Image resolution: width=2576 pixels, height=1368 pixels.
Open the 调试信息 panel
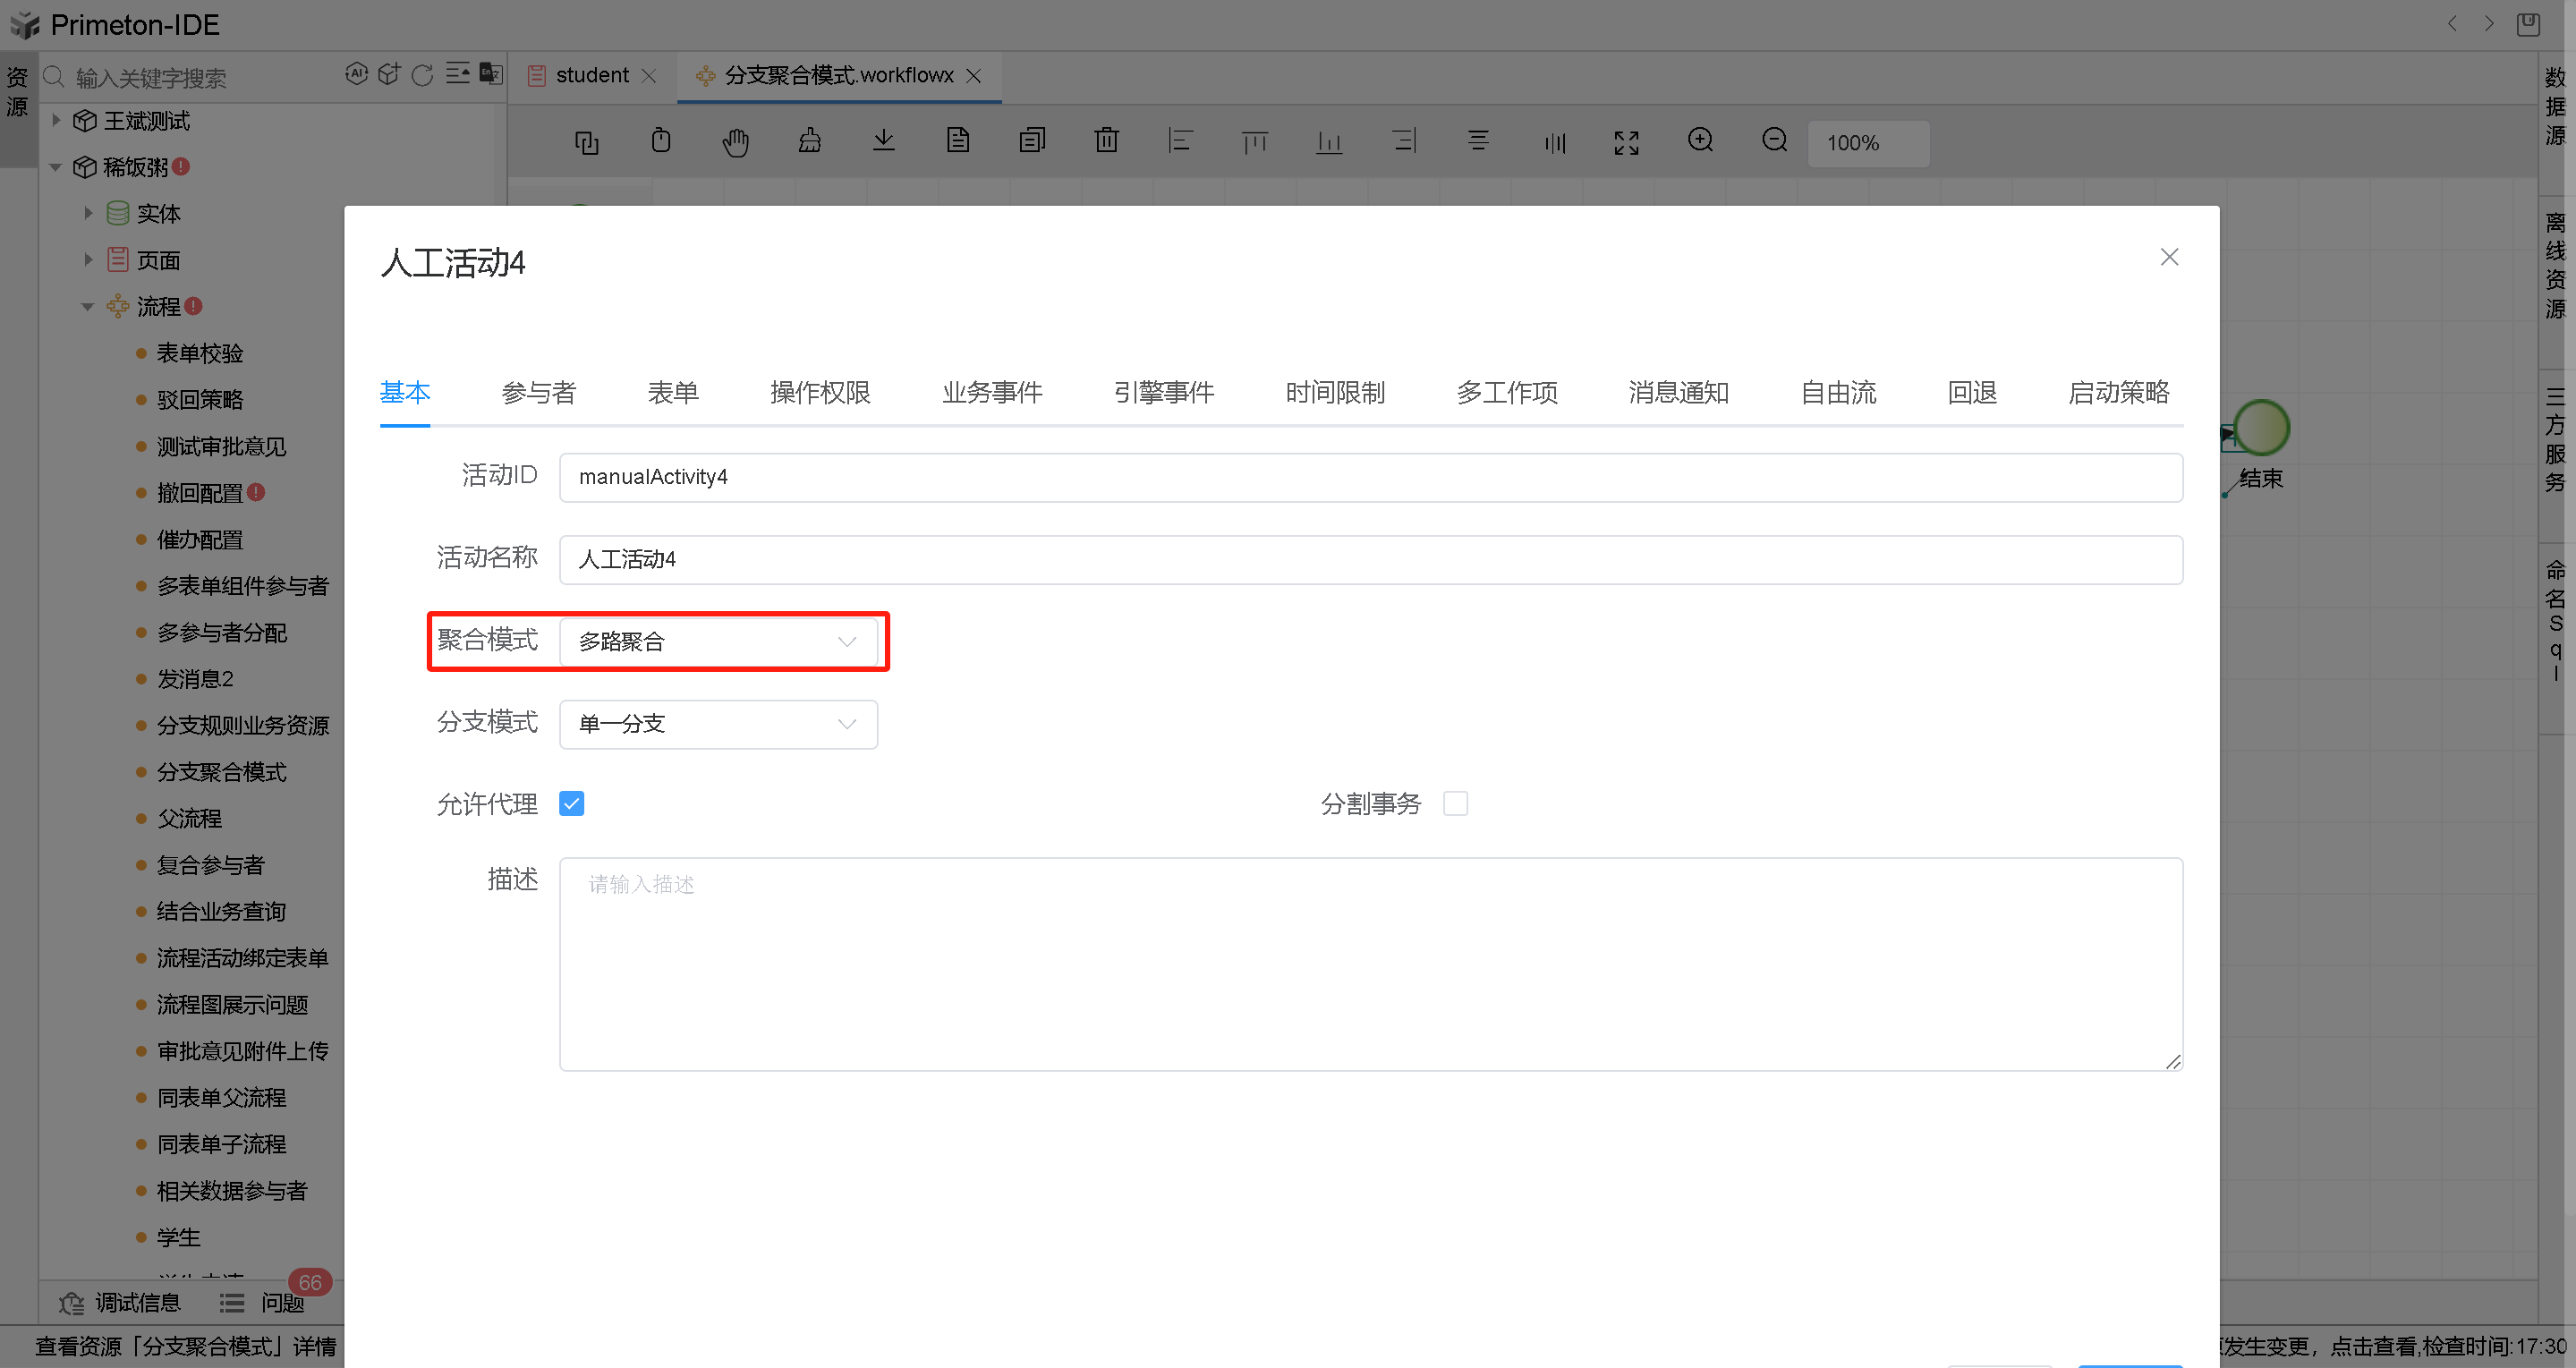pyautogui.click(x=120, y=1303)
